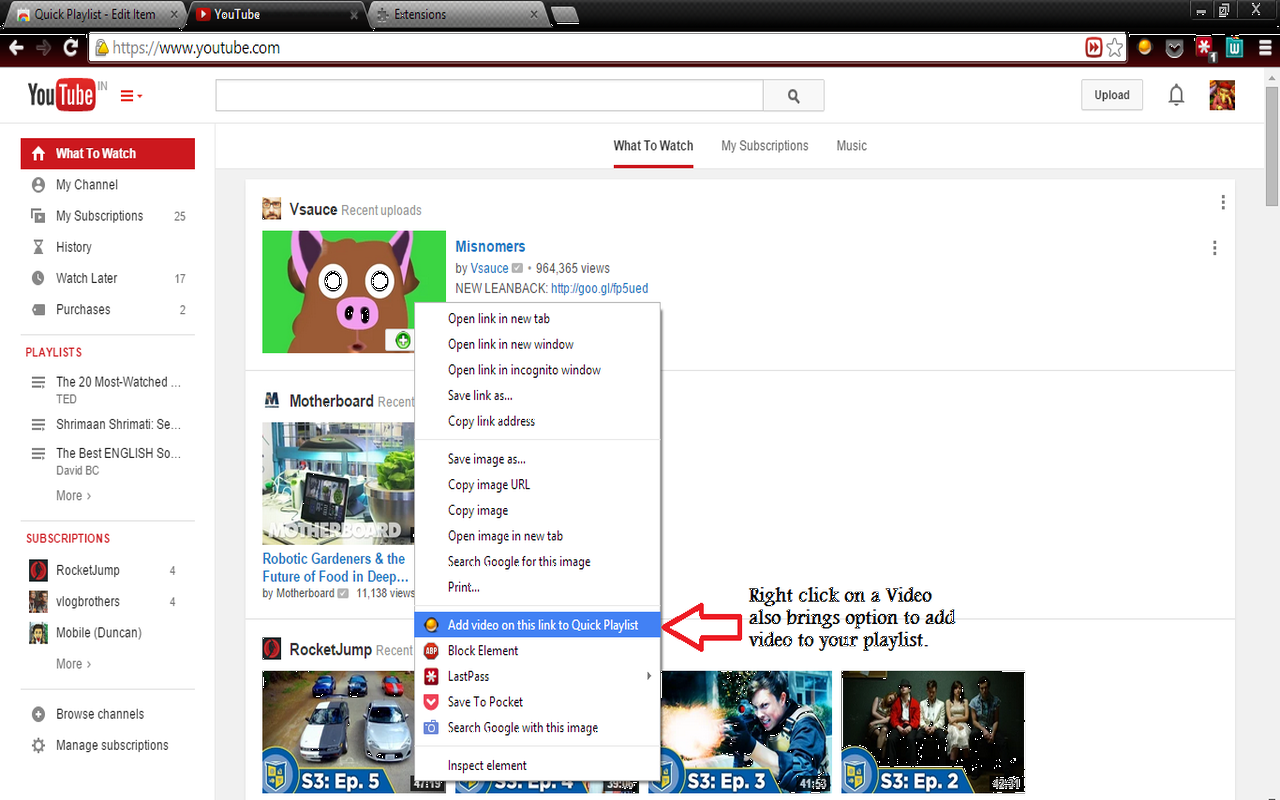The image size is (1280, 800).
Task: Choose Copy link address
Action: 537,421
